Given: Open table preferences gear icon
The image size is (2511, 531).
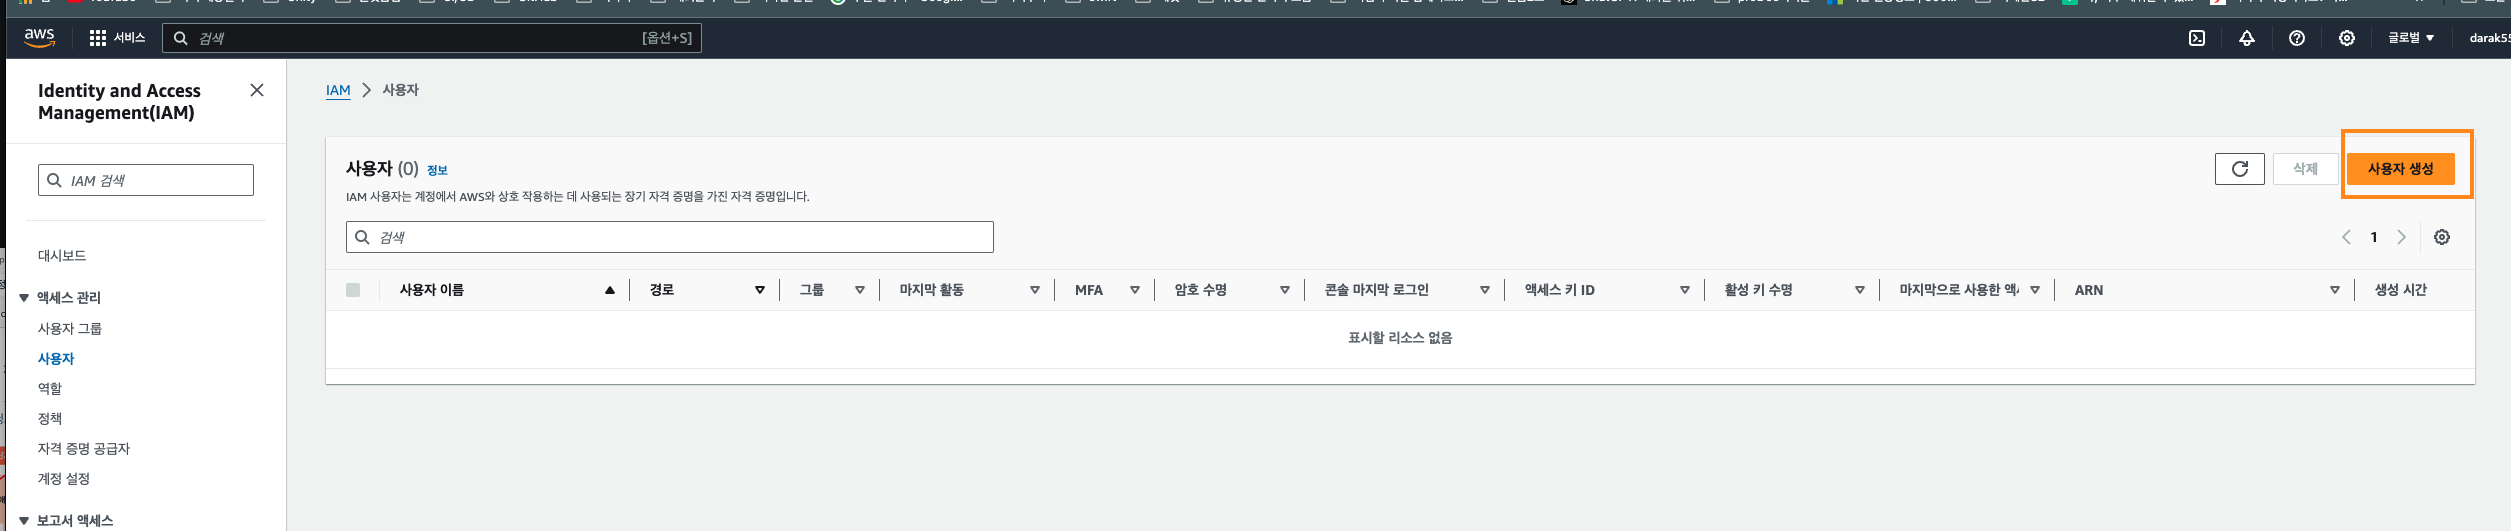Looking at the screenshot, I should tap(2442, 237).
